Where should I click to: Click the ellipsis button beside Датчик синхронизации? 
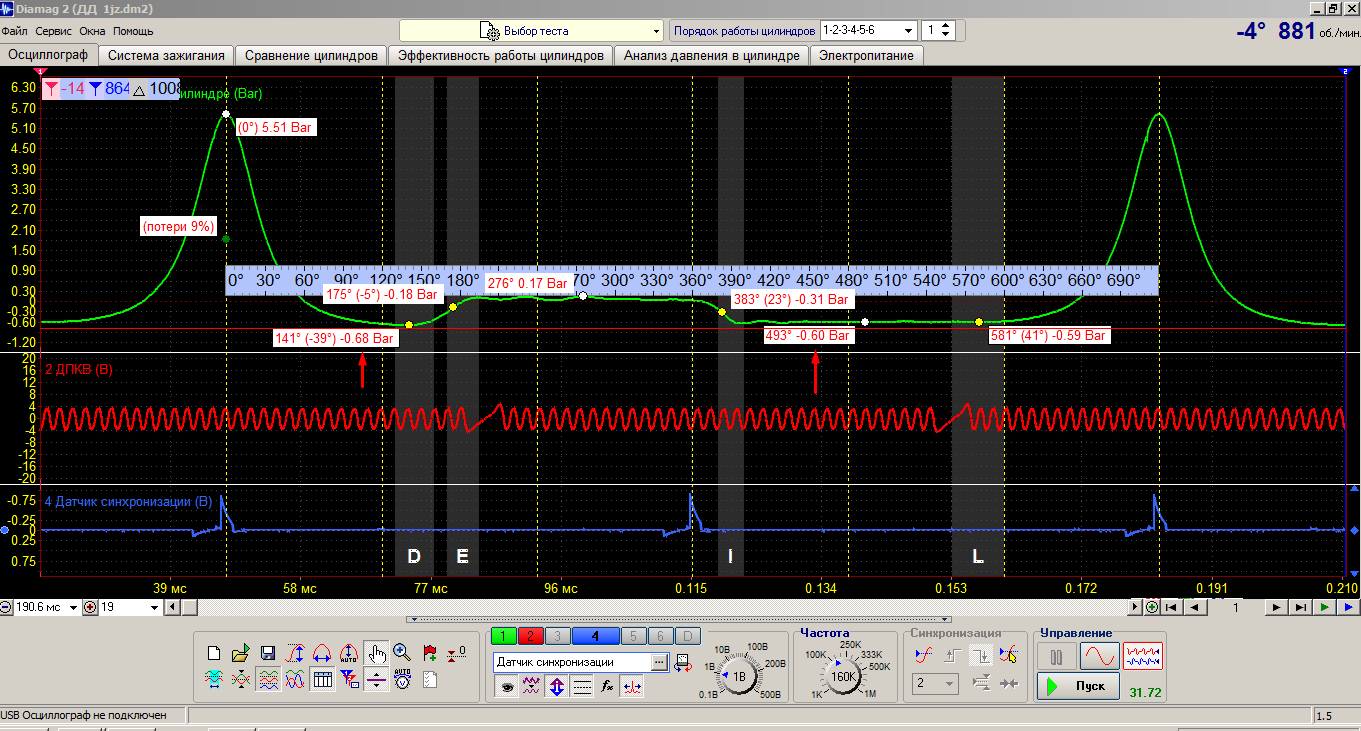click(x=659, y=662)
